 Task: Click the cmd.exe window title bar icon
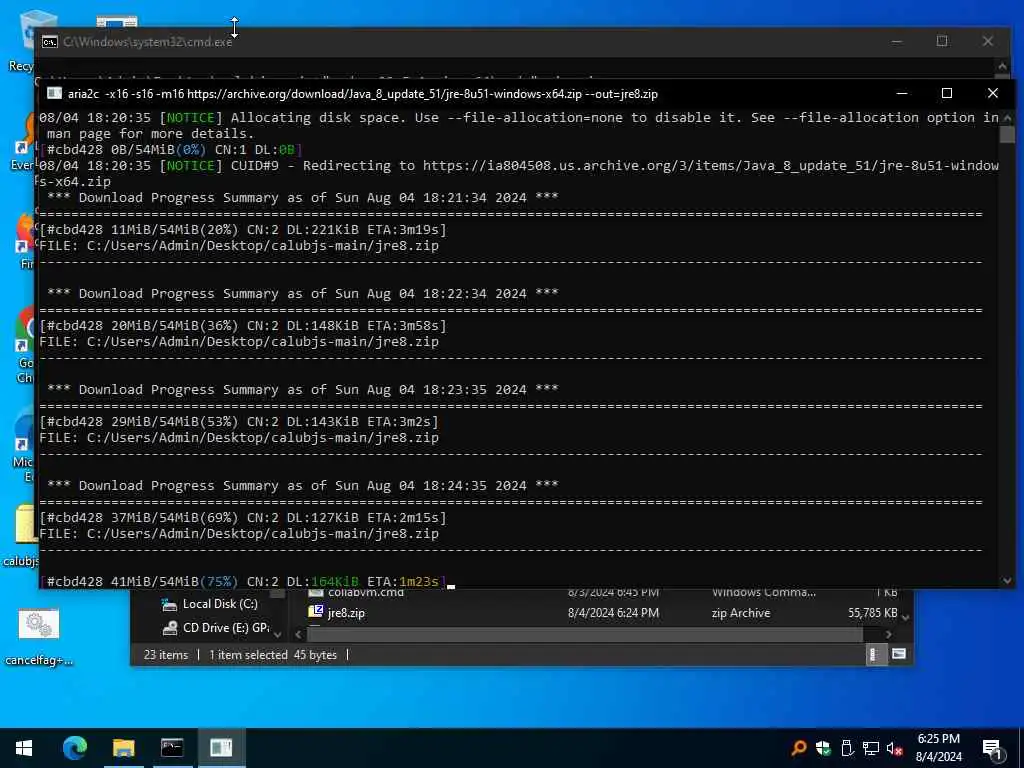pyautogui.click(x=50, y=42)
